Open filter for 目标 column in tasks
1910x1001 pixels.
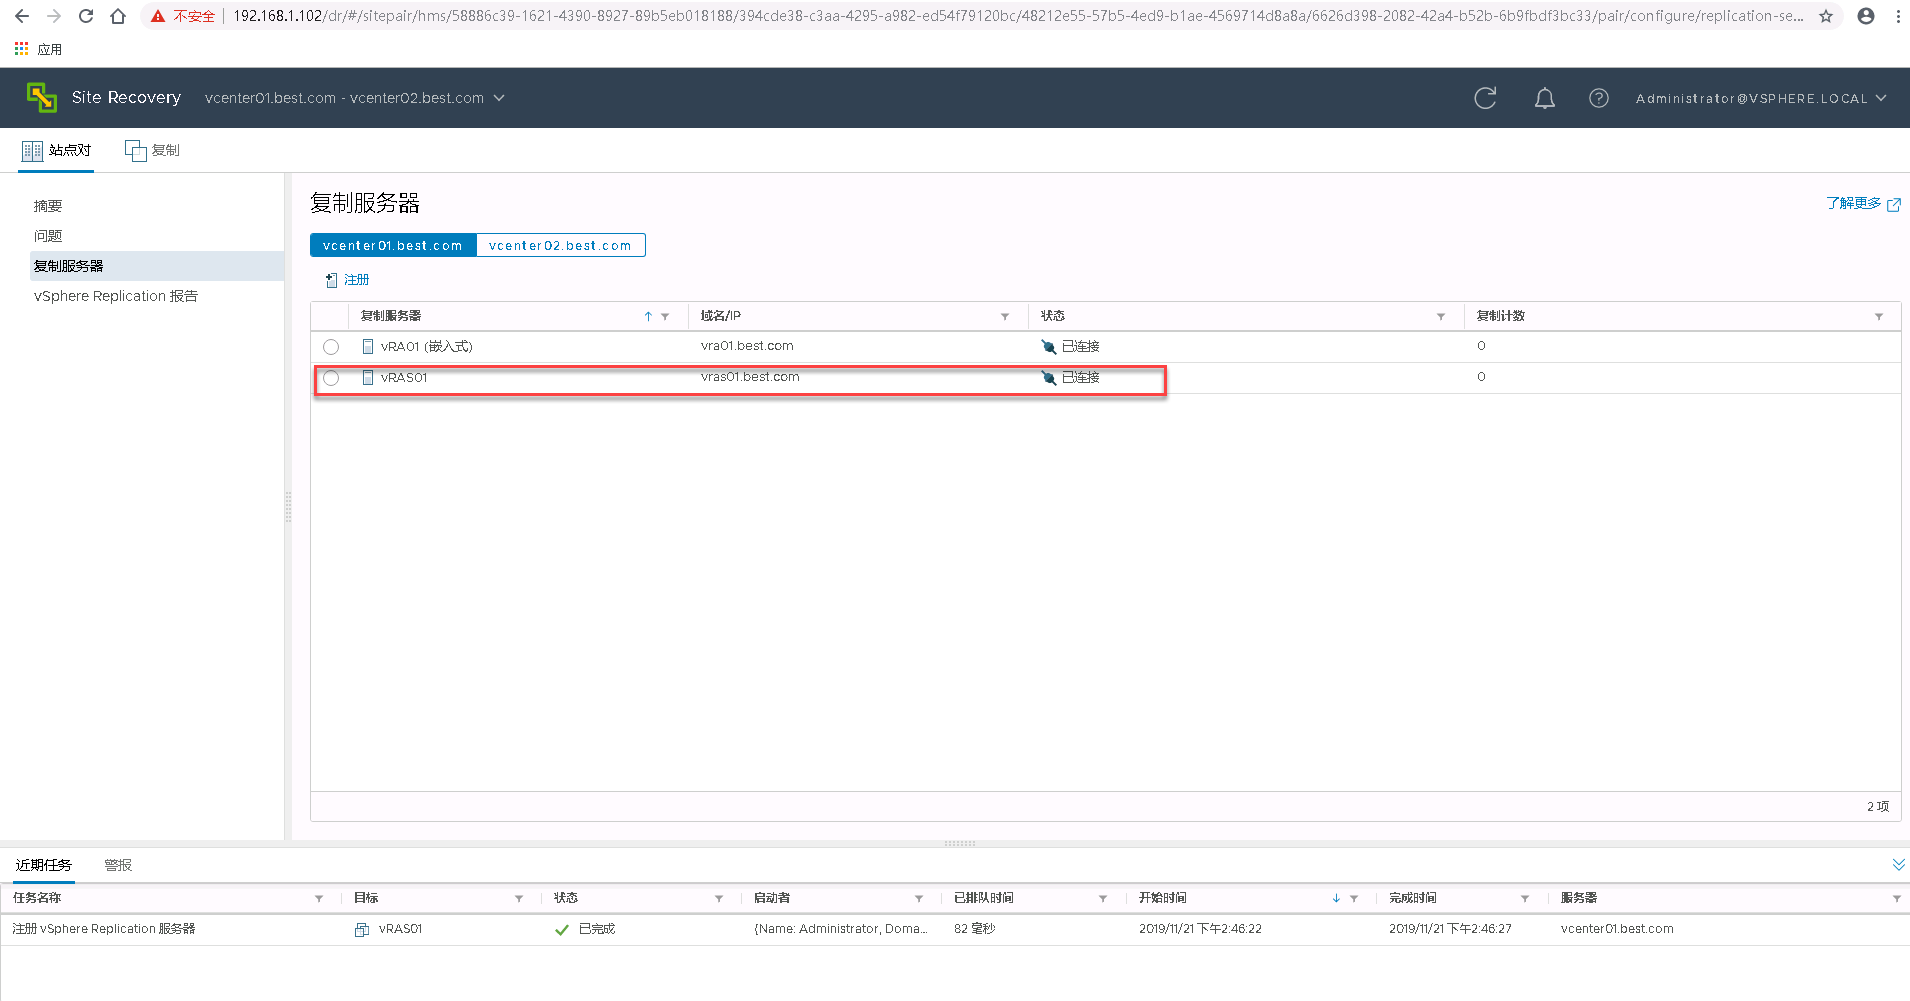(519, 898)
